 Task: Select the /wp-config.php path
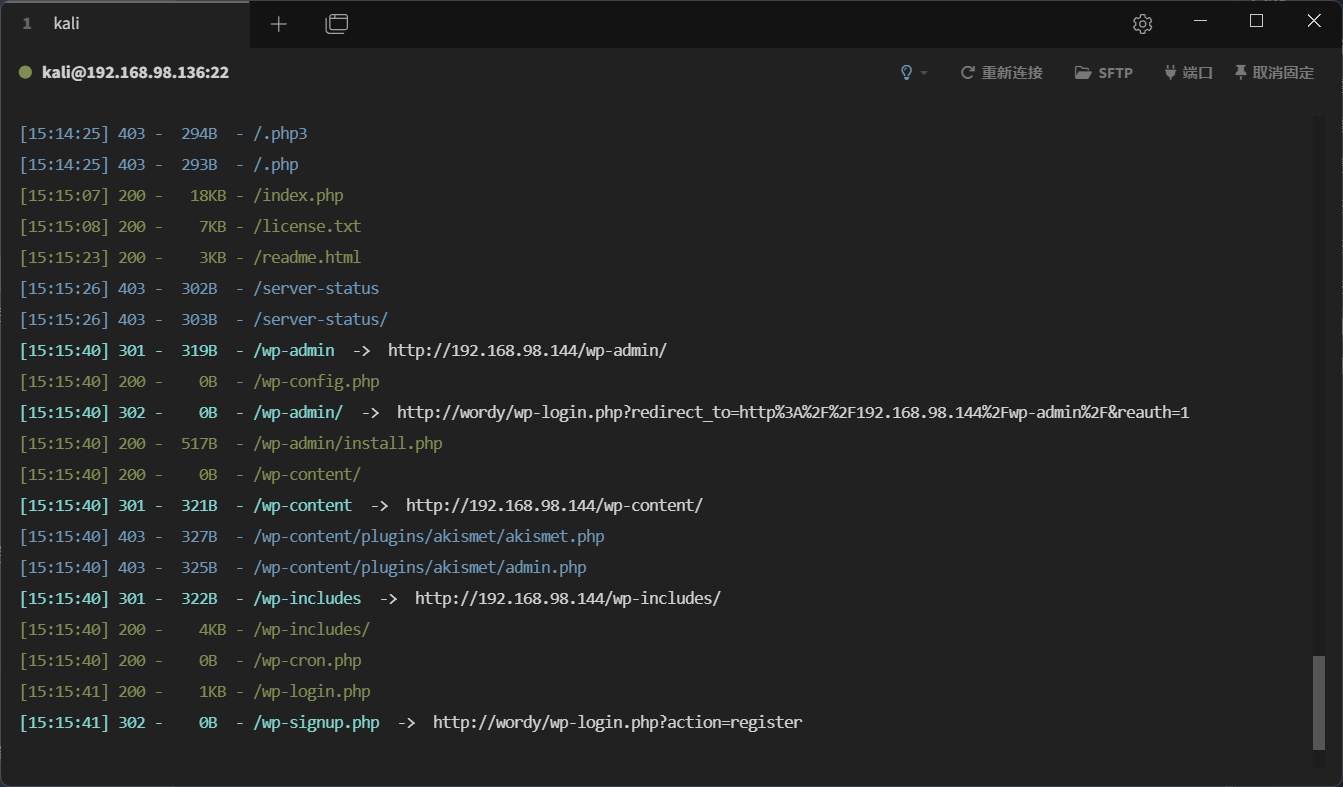click(316, 381)
